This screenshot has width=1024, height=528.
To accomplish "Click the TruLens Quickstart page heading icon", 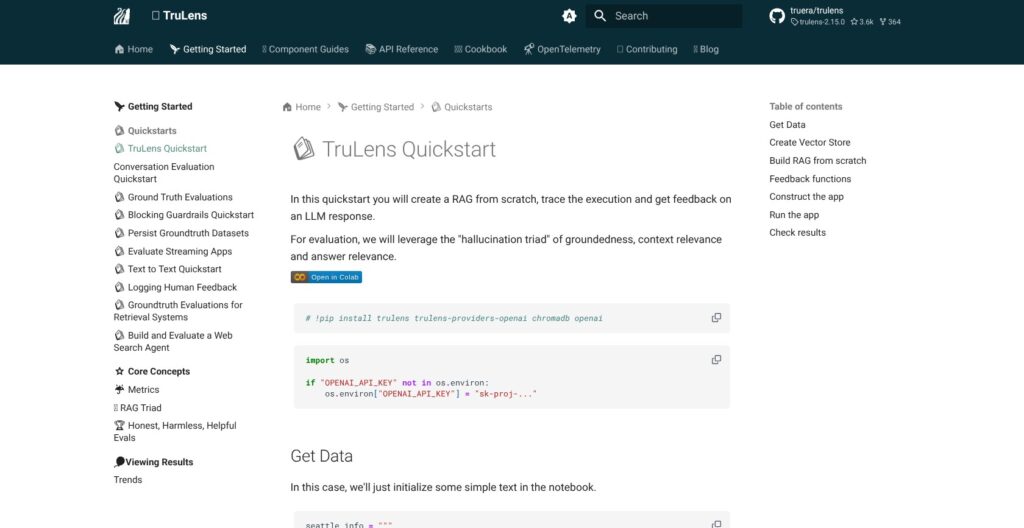I will (304, 149).
